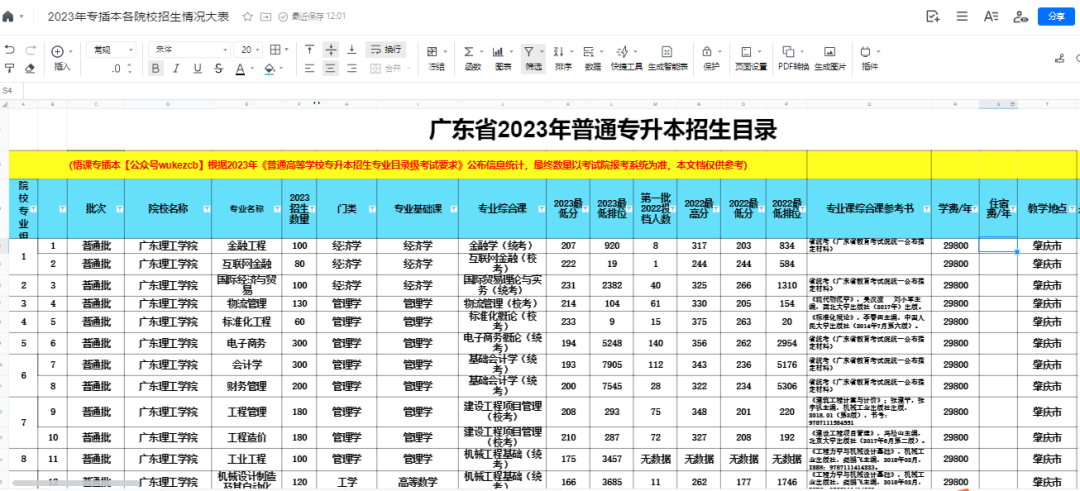Open 数据 data tool
Screen dimensions: 1080x491
pos(592,59)
